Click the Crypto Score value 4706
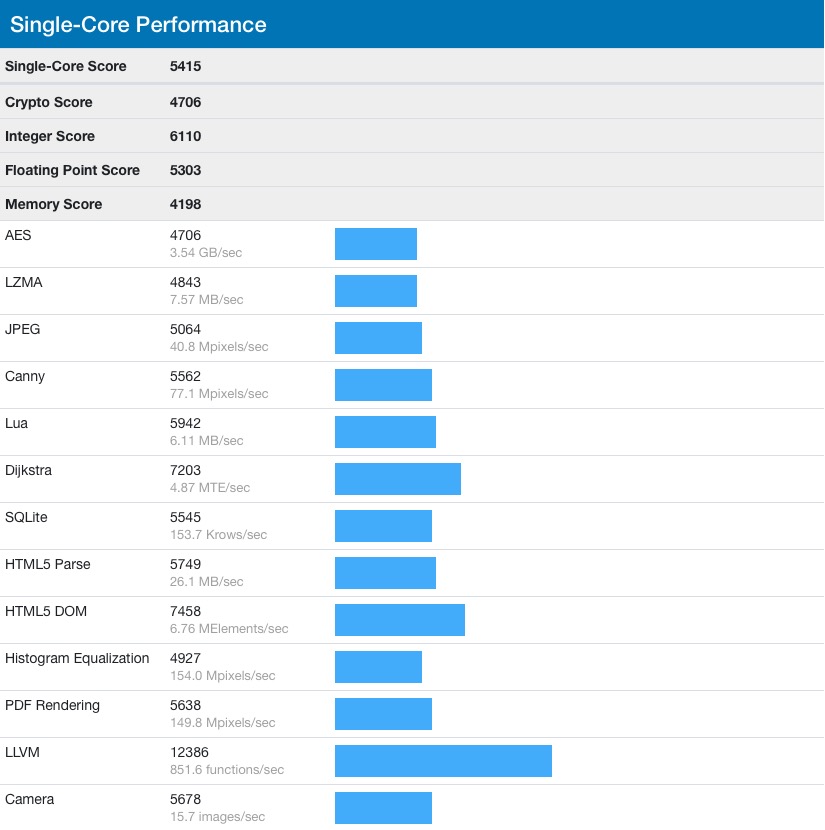 pos(186,102)
